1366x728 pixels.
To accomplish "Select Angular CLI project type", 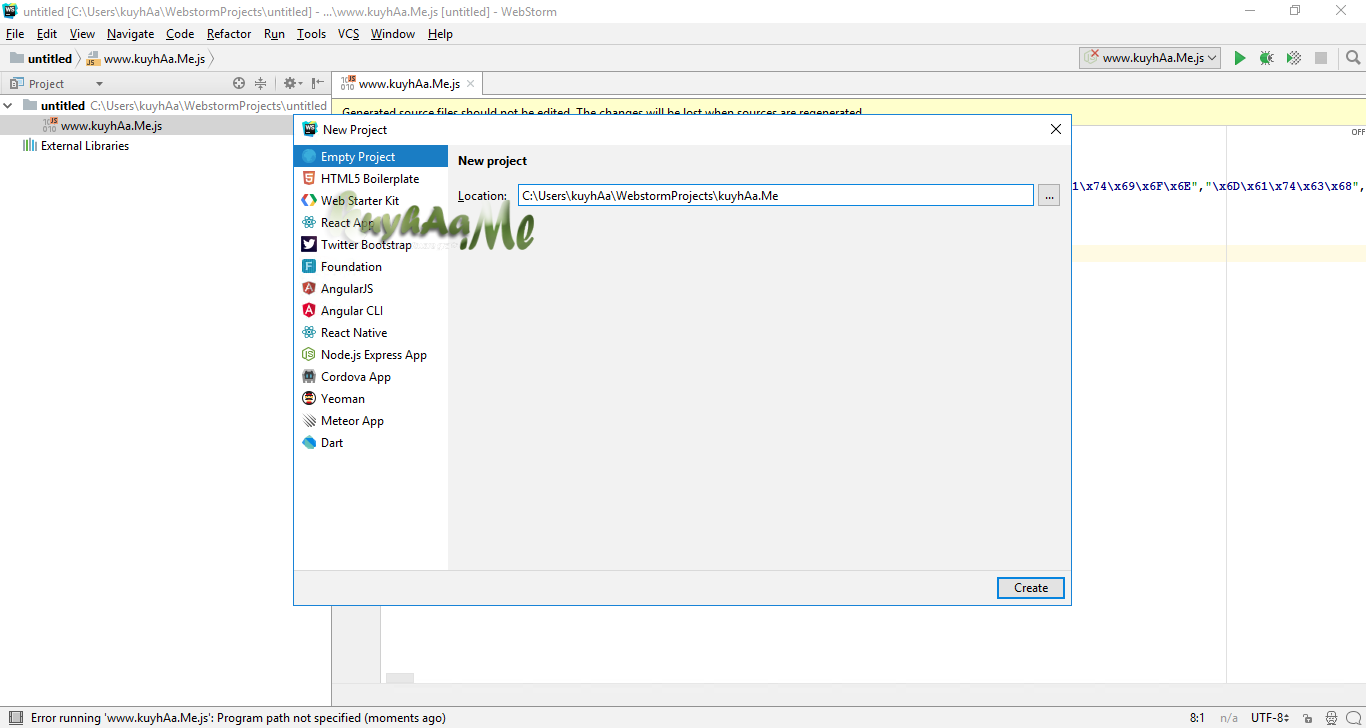I will (370, 311).
